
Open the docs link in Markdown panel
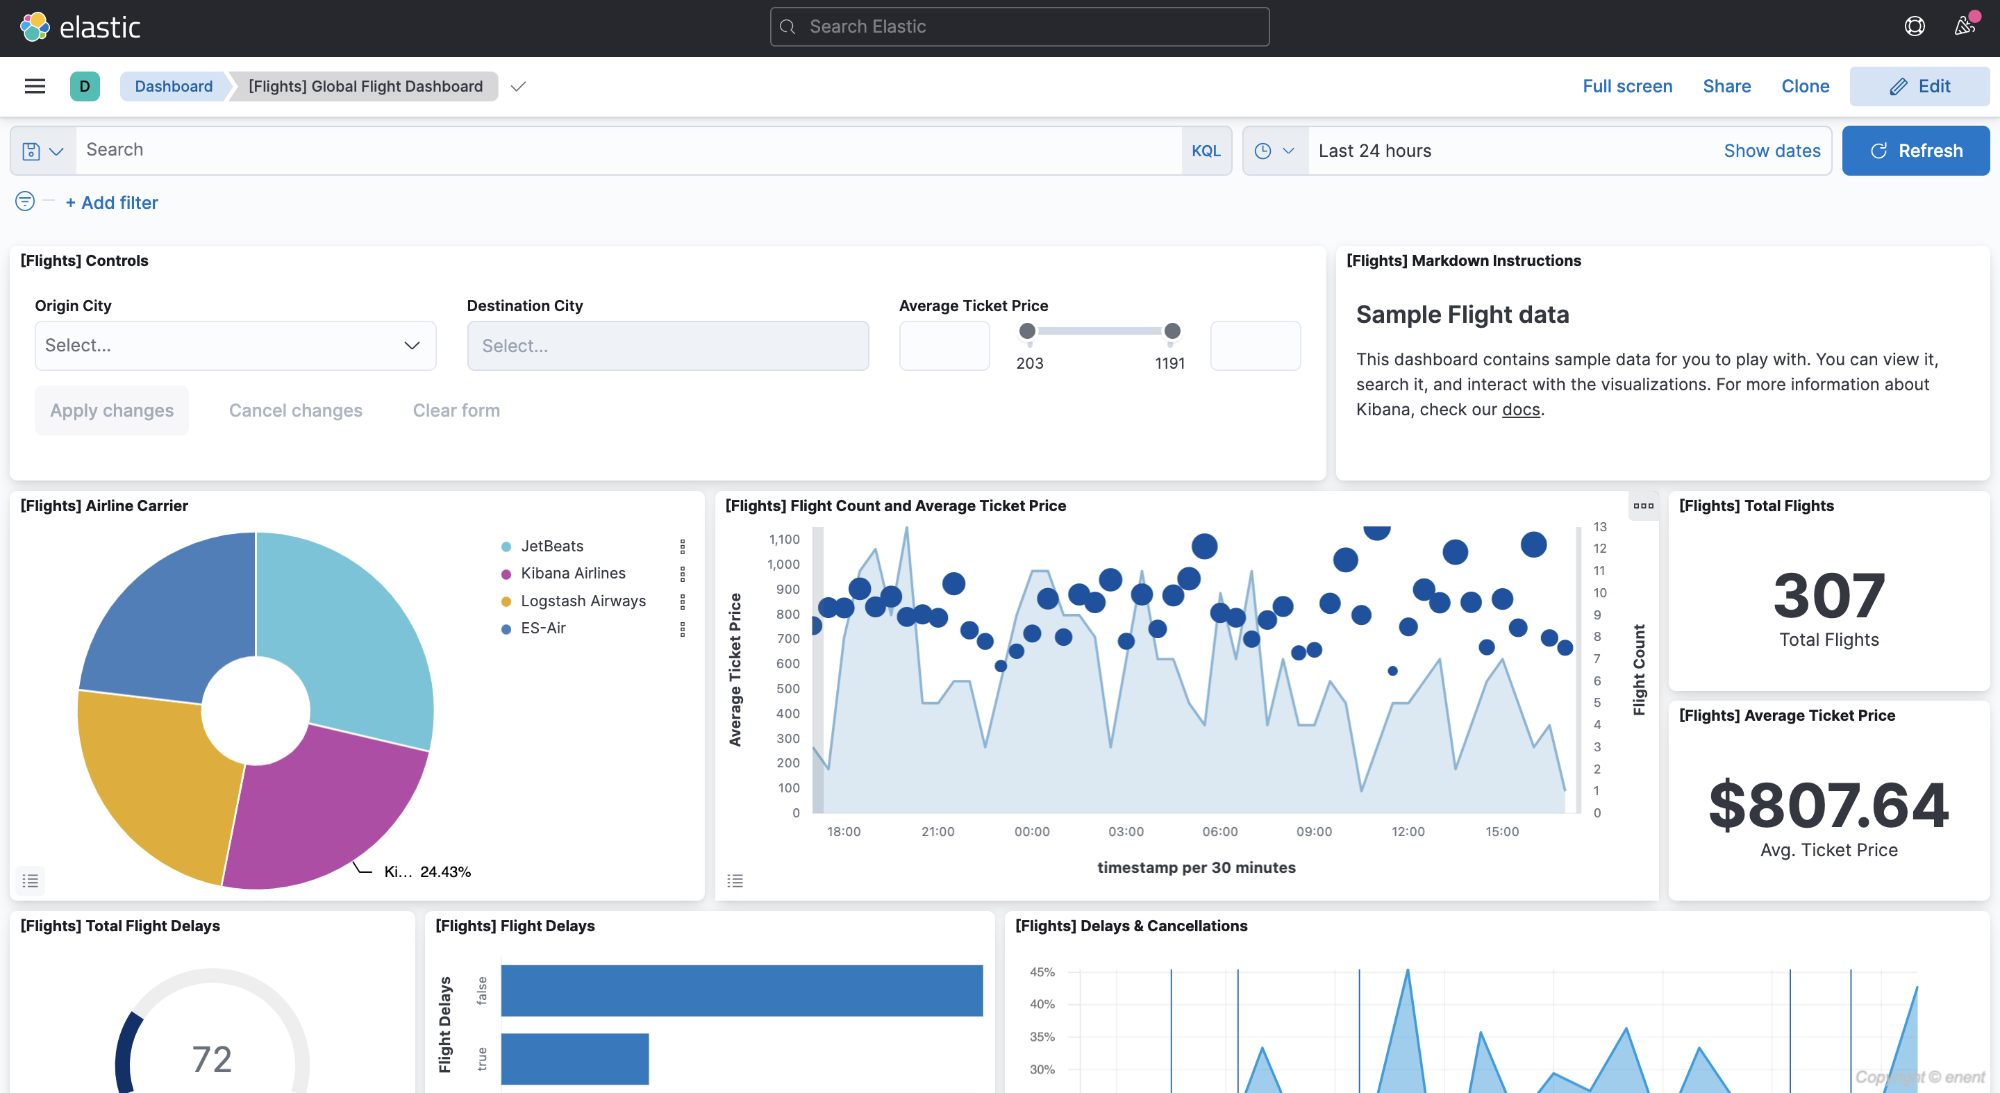(x=1520, y=410)
